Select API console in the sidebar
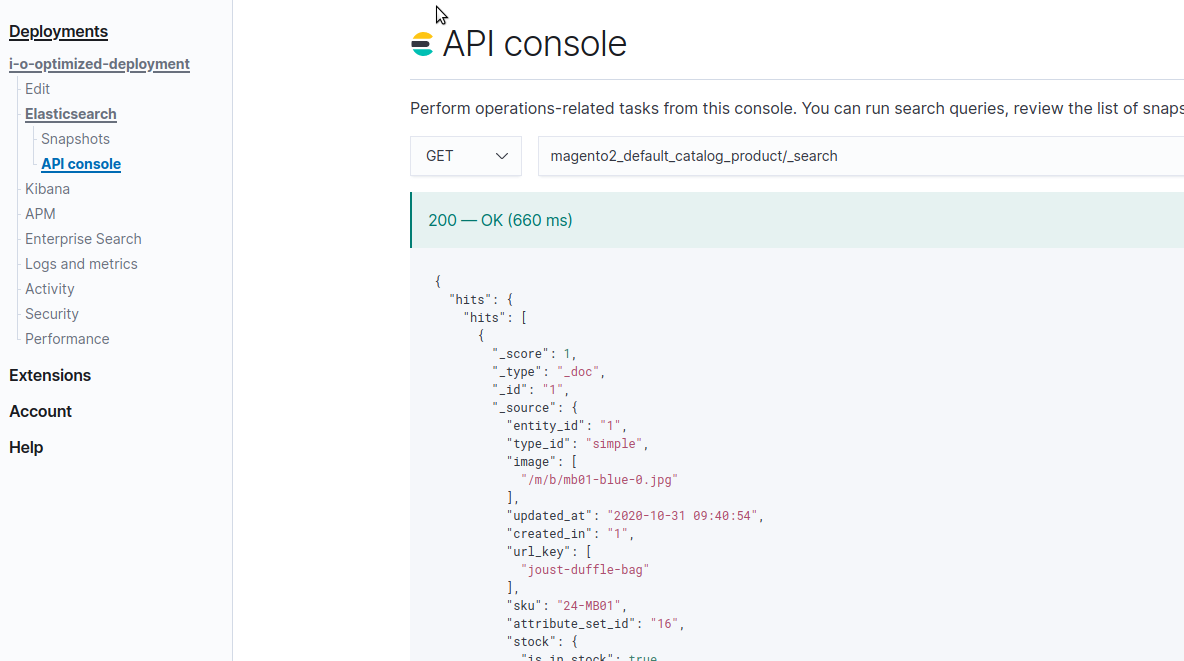Screen dimensions: 1184x661 click(x=80, y=163)
